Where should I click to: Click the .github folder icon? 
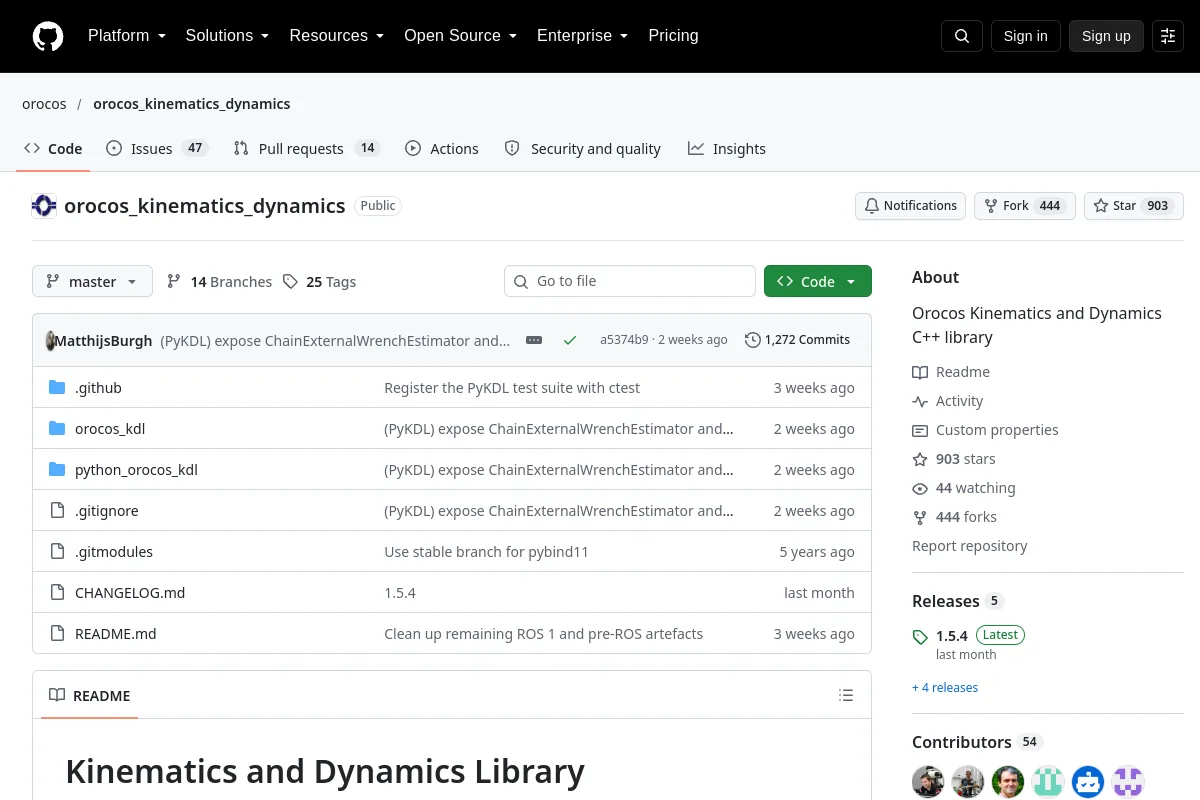pyautogui.click(x=57, y=388)
